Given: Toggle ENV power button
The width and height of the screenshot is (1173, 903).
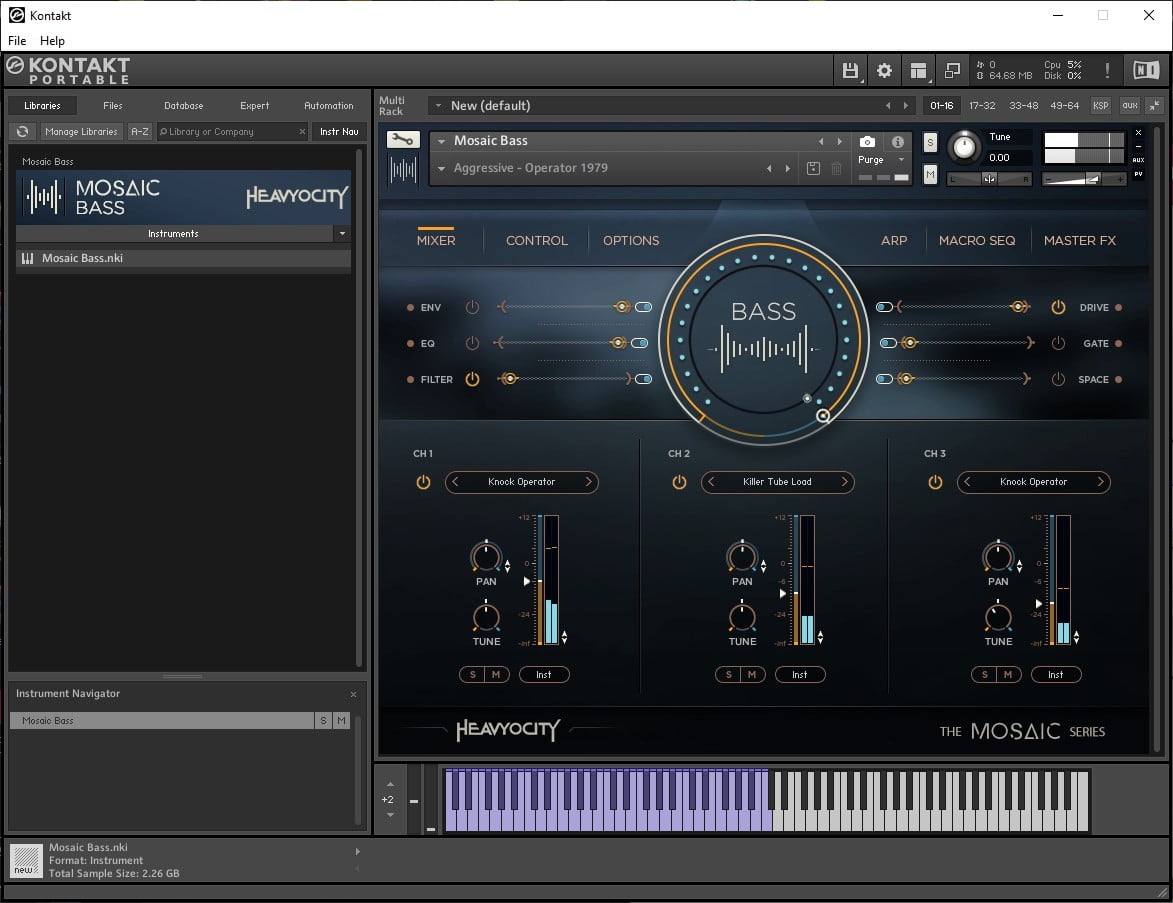Looking at the screenshot, I should coord(472,307).
